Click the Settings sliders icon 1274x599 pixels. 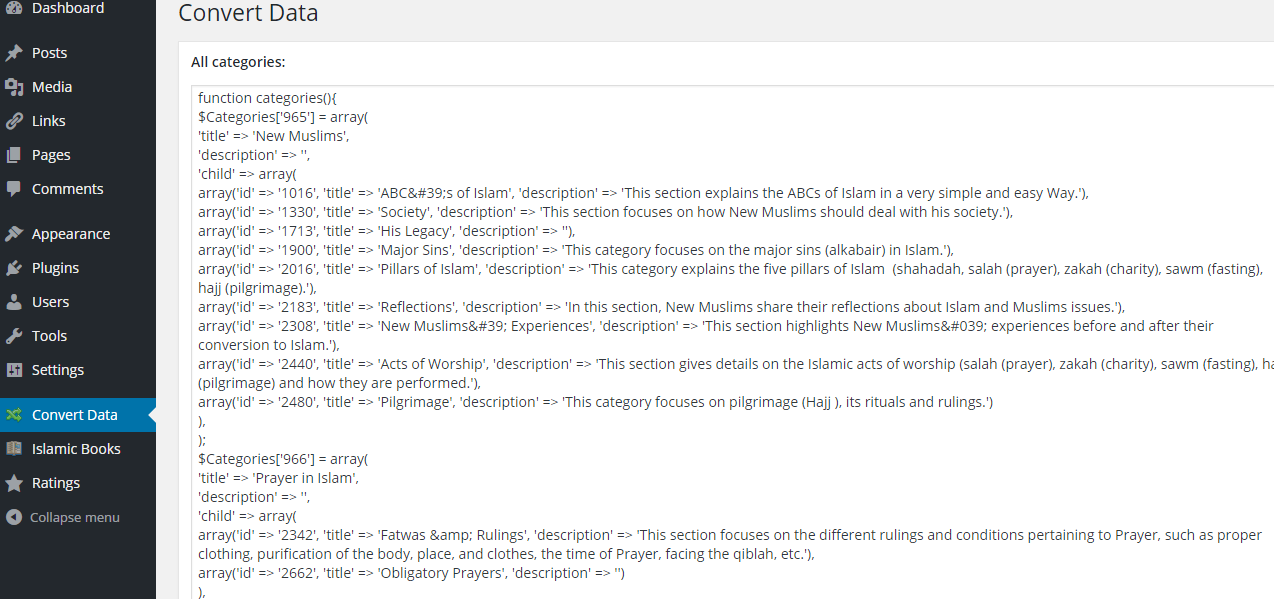14,370
